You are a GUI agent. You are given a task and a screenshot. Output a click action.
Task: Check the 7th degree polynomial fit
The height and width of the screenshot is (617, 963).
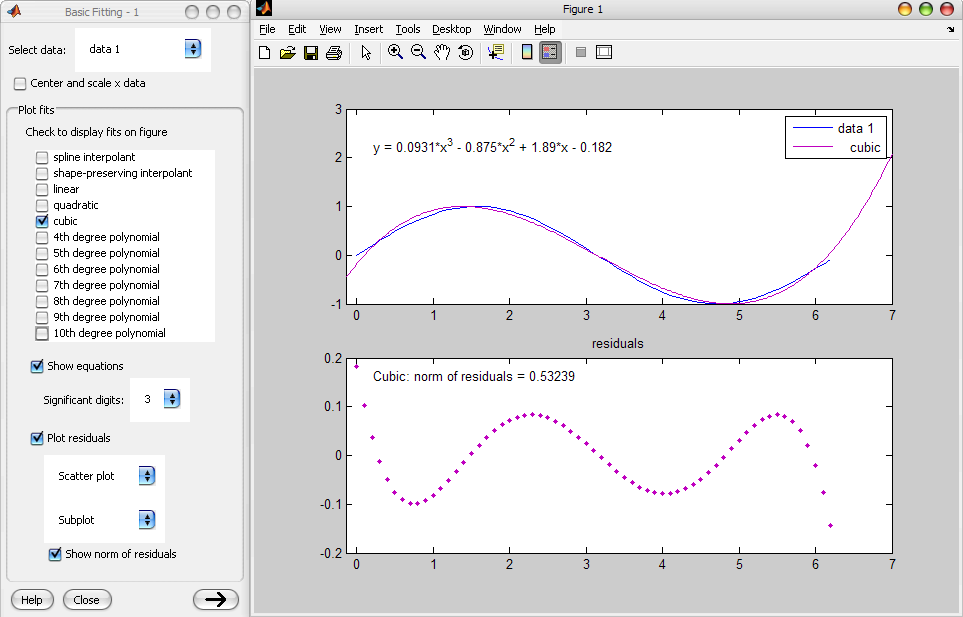(42, 285)
